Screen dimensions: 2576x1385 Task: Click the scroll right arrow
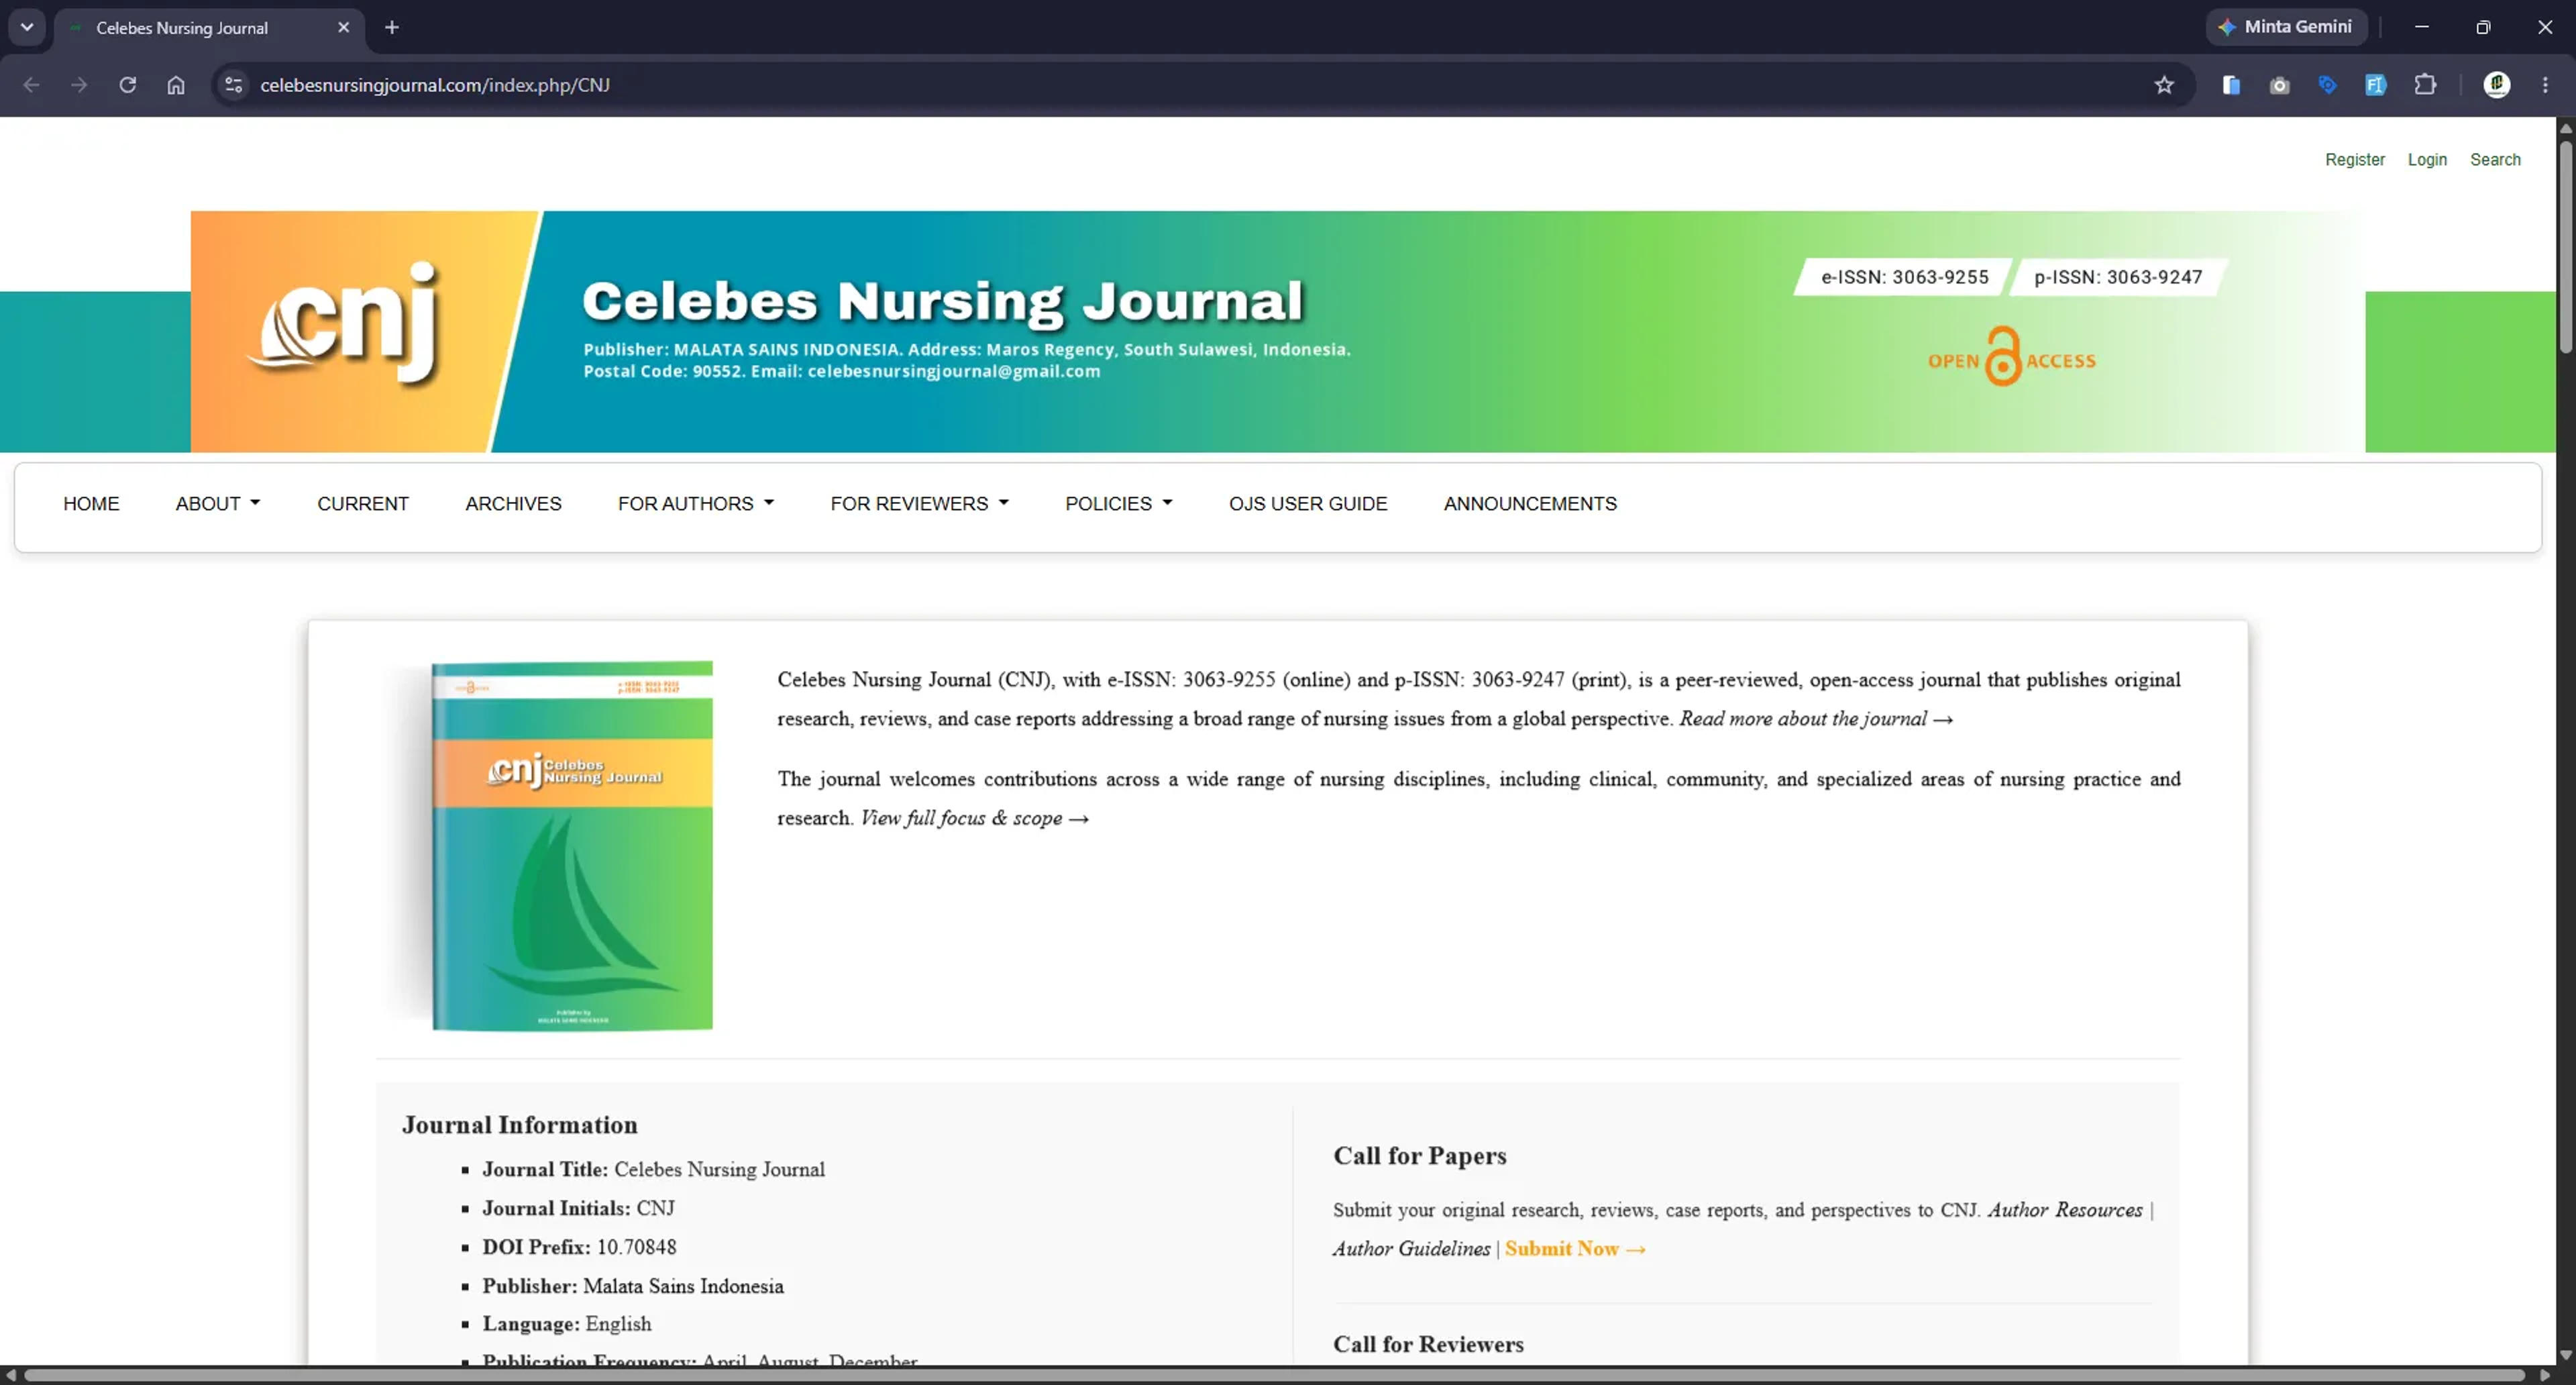click(x=2545, y=1376)
